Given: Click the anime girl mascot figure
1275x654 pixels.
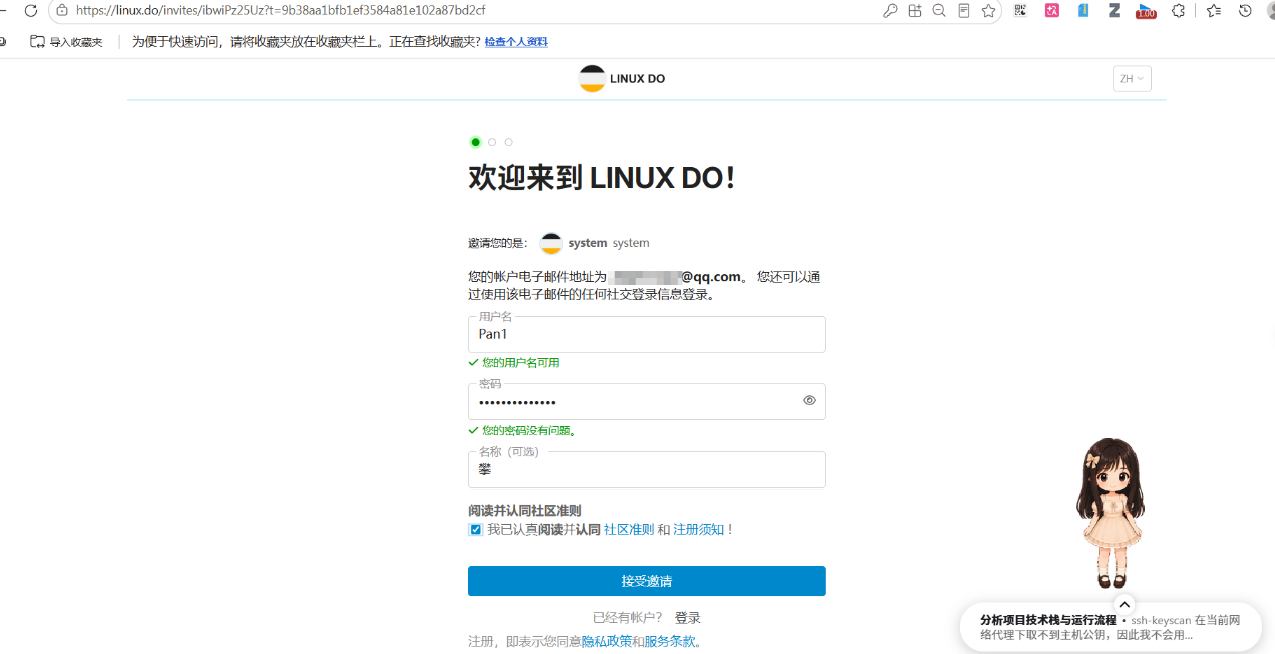Looking at the screenshot, I should pos(1109,512).
